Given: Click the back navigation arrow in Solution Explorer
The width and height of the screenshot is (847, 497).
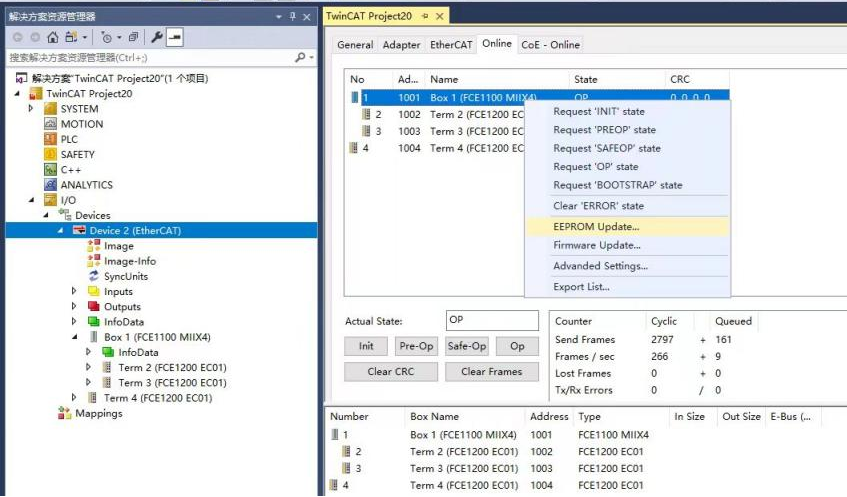Looking at the screenshot, I should [x=18, y=37].
